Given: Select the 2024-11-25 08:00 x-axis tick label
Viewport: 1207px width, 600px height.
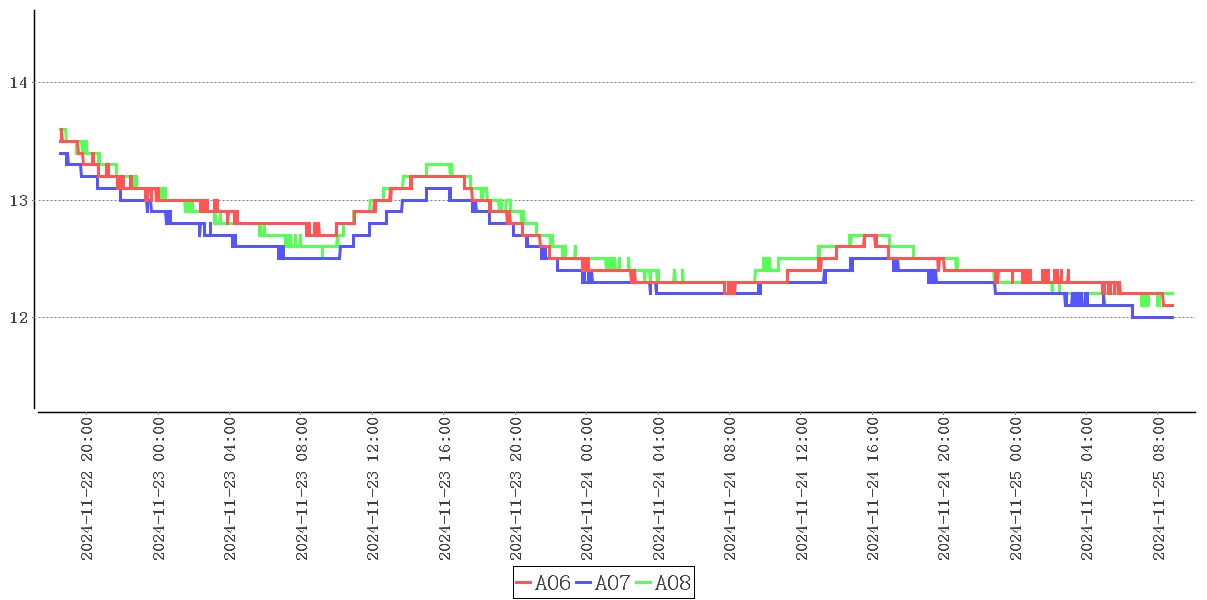Looking at the screenshot, I should [x=1160, y=489].
